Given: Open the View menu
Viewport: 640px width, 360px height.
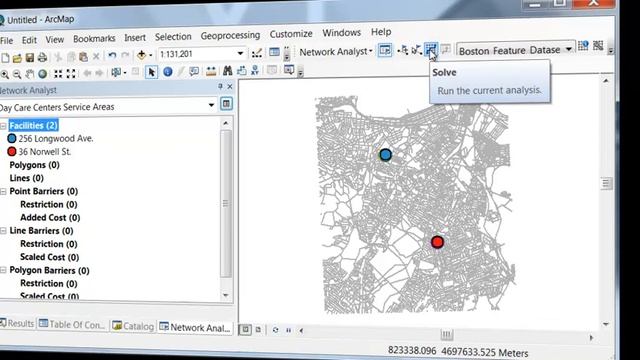Looking at the screenshot, I should click(55, 39).
